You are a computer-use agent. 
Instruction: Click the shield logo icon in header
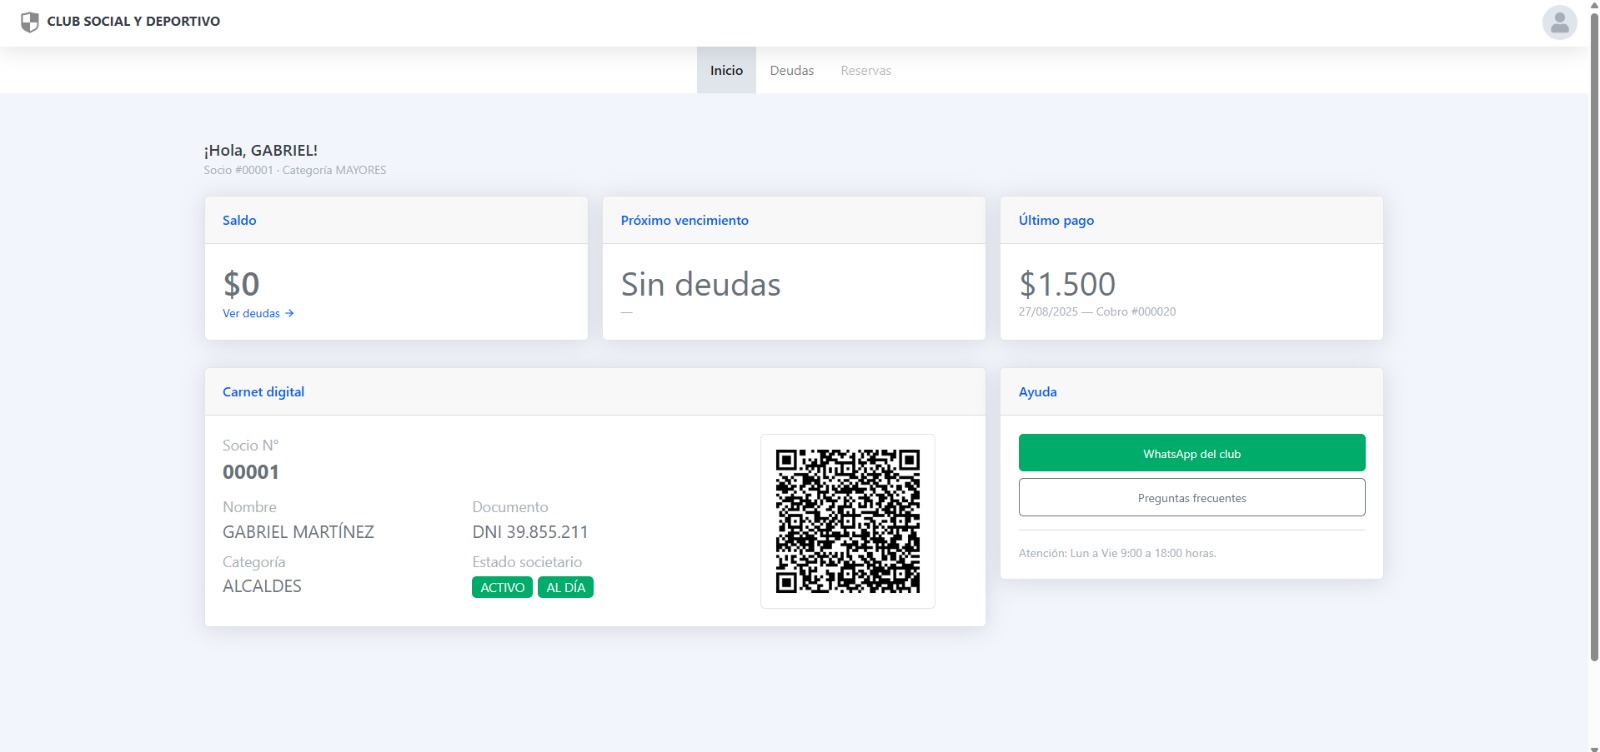[30, 22]
